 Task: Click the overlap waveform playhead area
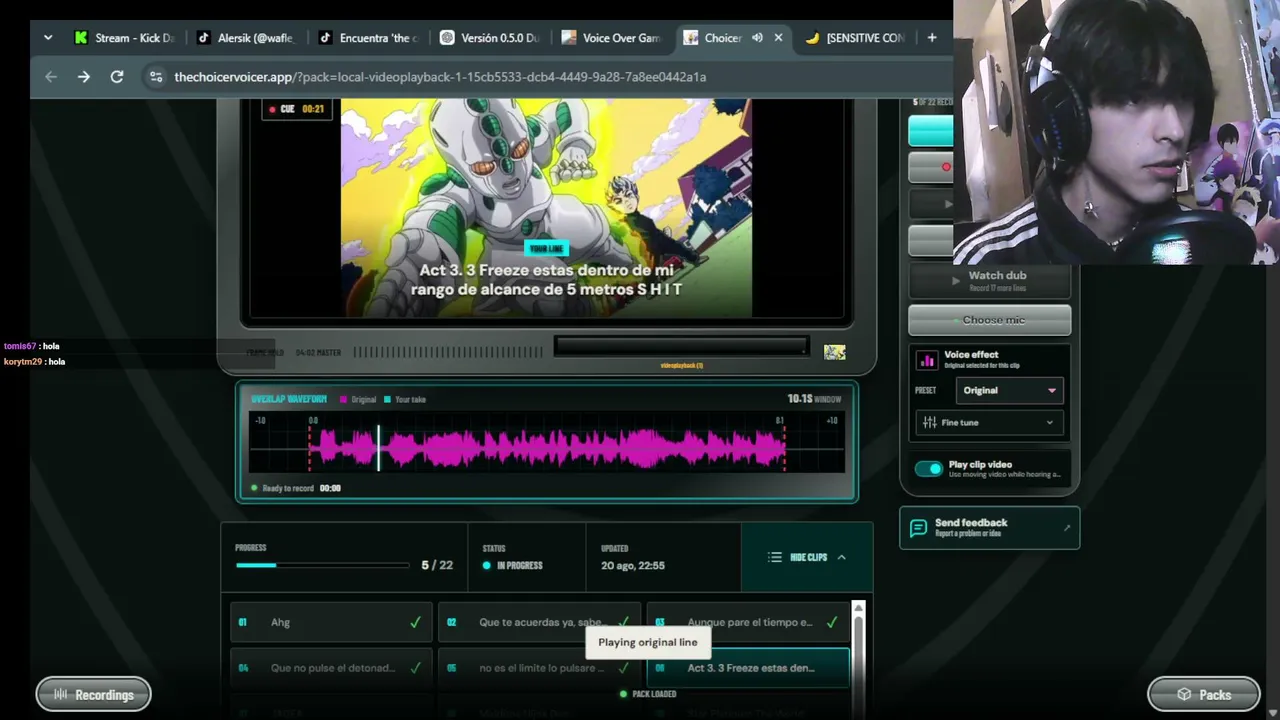(378, 447)
